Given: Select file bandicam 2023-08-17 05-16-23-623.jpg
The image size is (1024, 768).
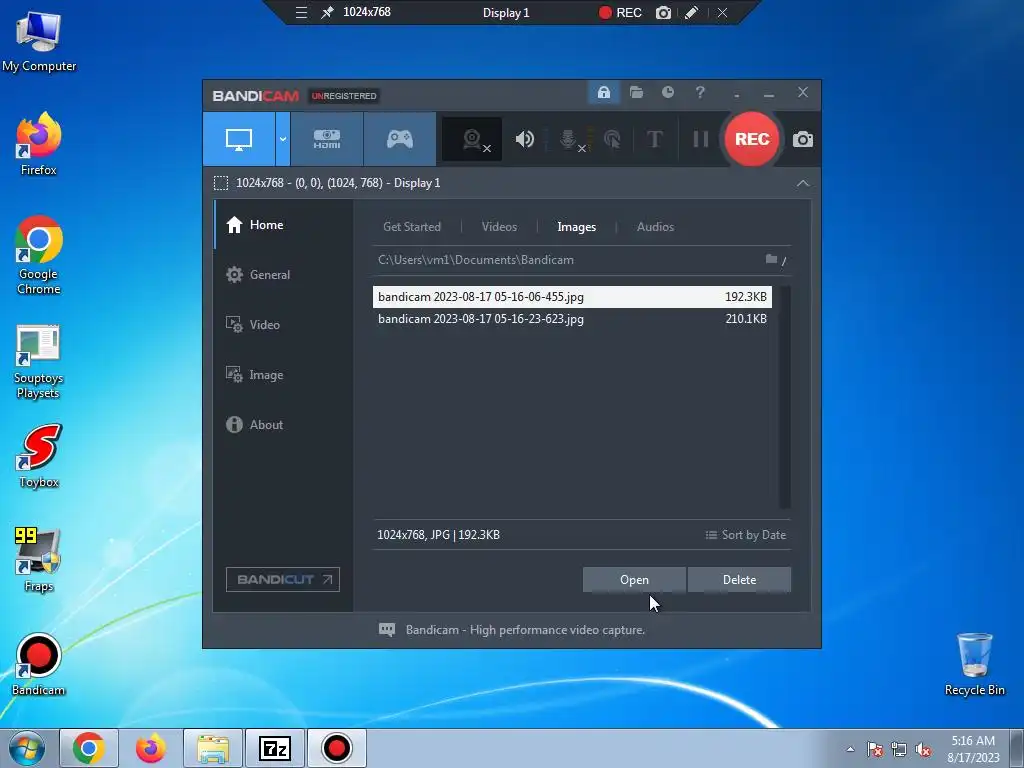Looking at the screenshot, I should (572, 319).
